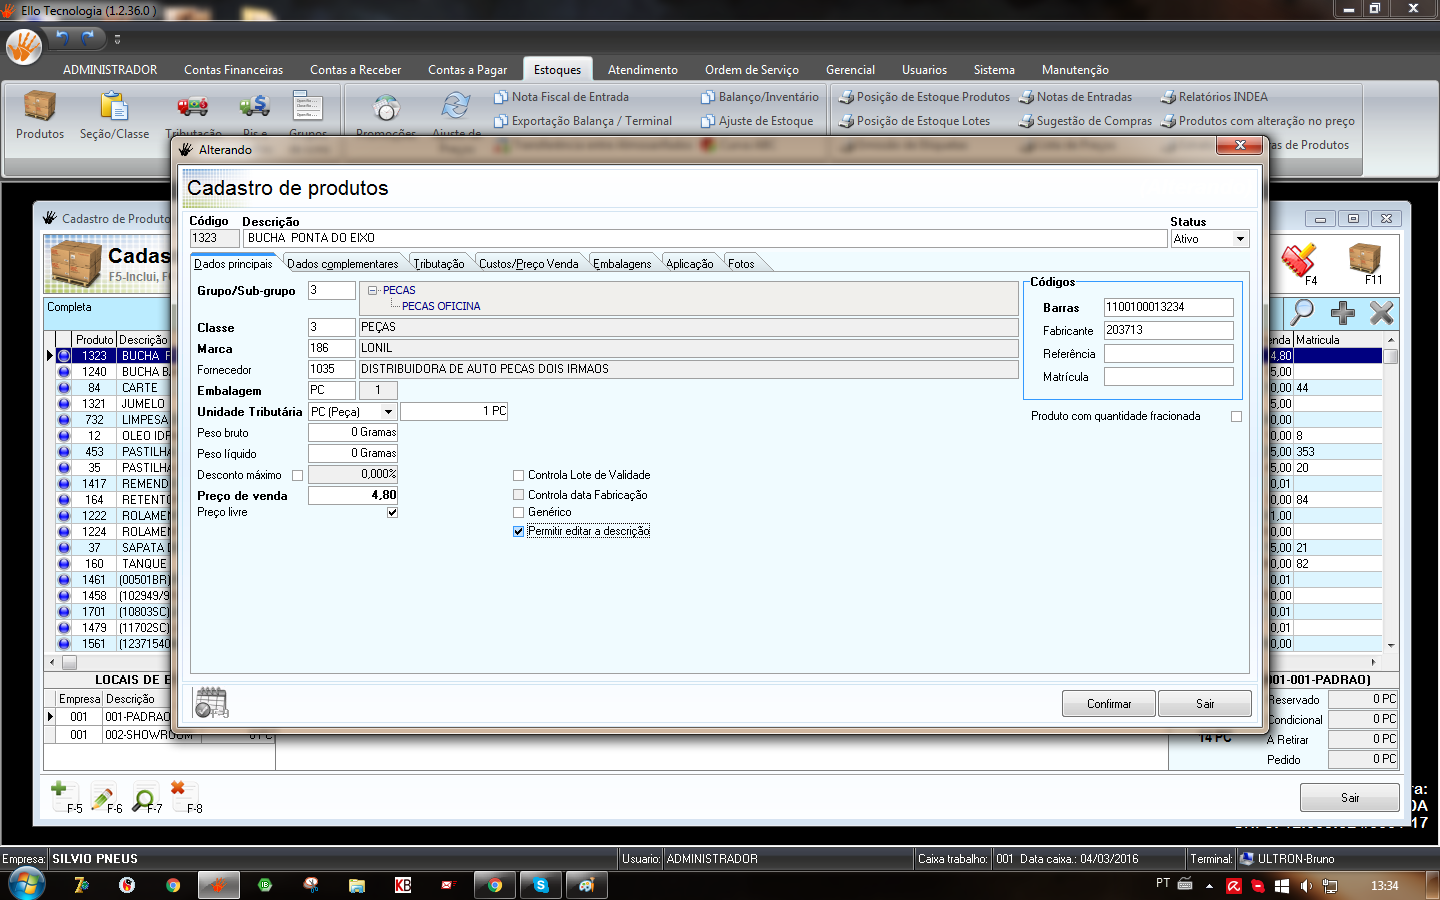Select PECAS OFICINA tree item
Viewport: 1440px width, 900px height.
click(440, 306)
